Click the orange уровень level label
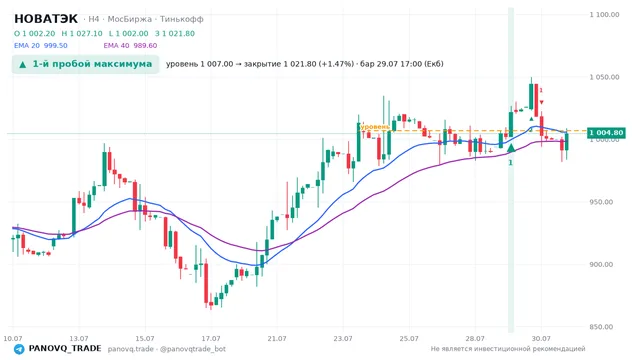Image resolution: width=640 pixels, height=360 pixels. pos(375,127)
